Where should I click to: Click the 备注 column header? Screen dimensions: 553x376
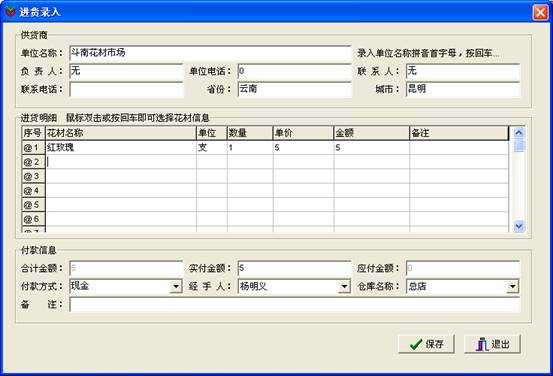(459, 133)
